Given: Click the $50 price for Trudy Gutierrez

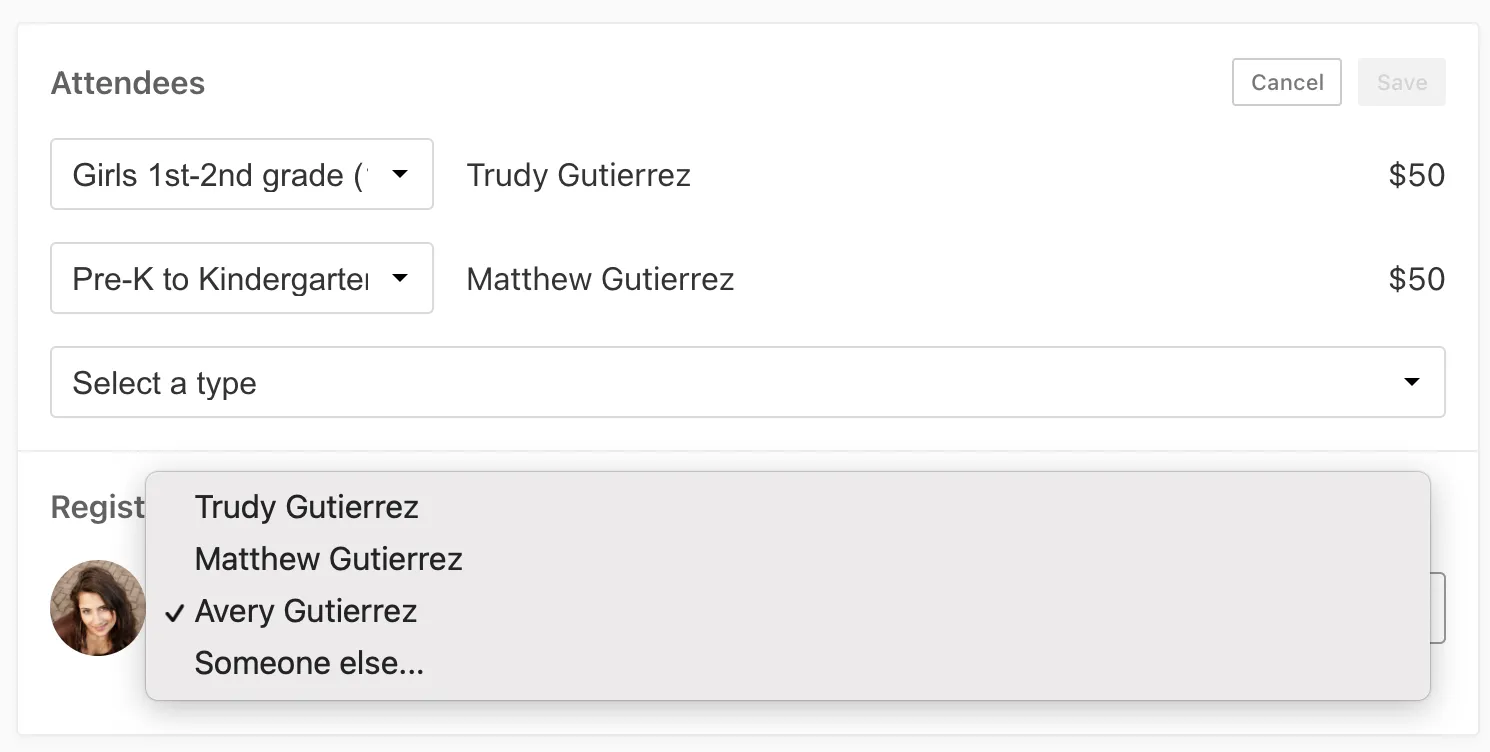Looking at the screenshot, I should [x=1416, y=175].
